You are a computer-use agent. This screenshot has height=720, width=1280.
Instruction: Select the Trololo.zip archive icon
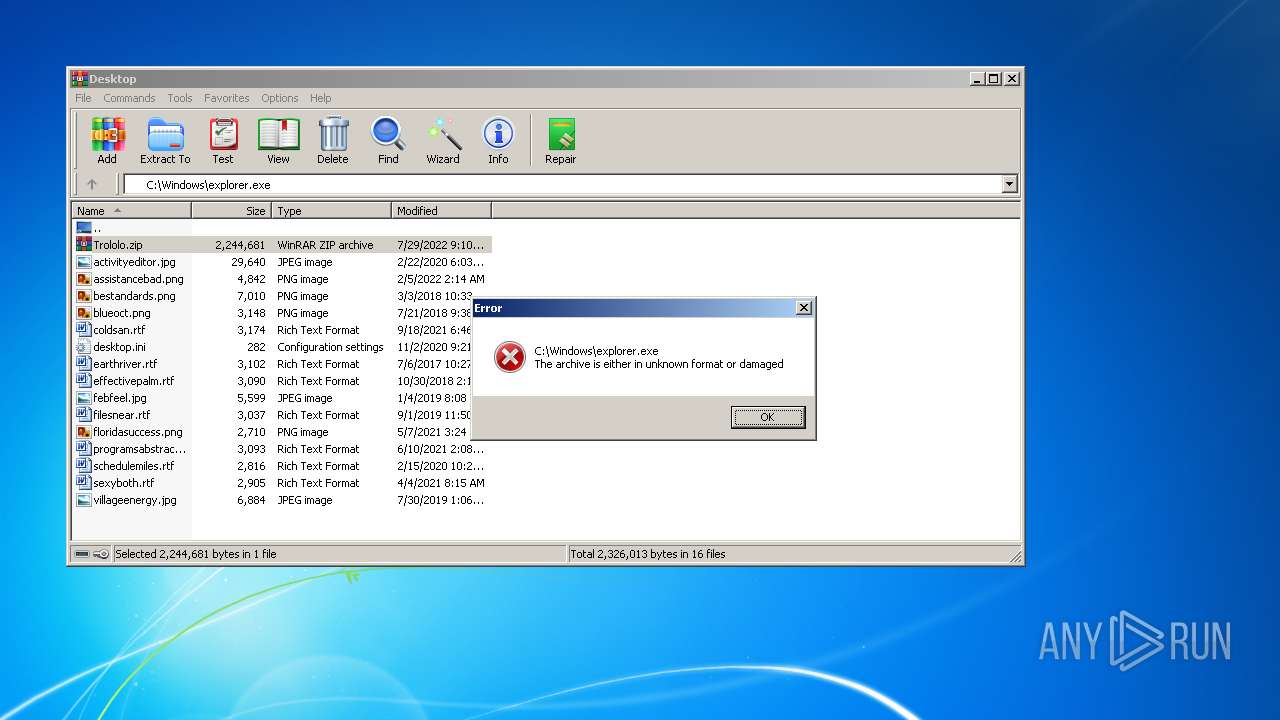pyautogui.click(x=84, y=245)
